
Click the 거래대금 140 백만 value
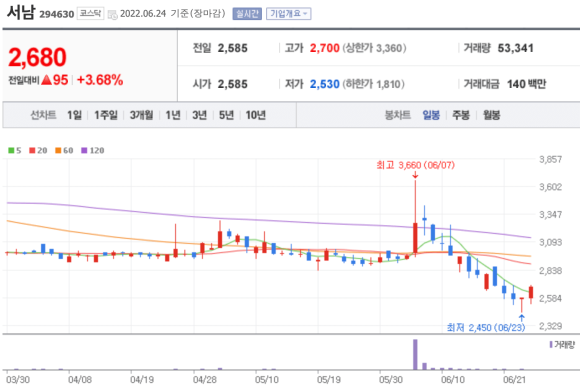pos(527,84)
